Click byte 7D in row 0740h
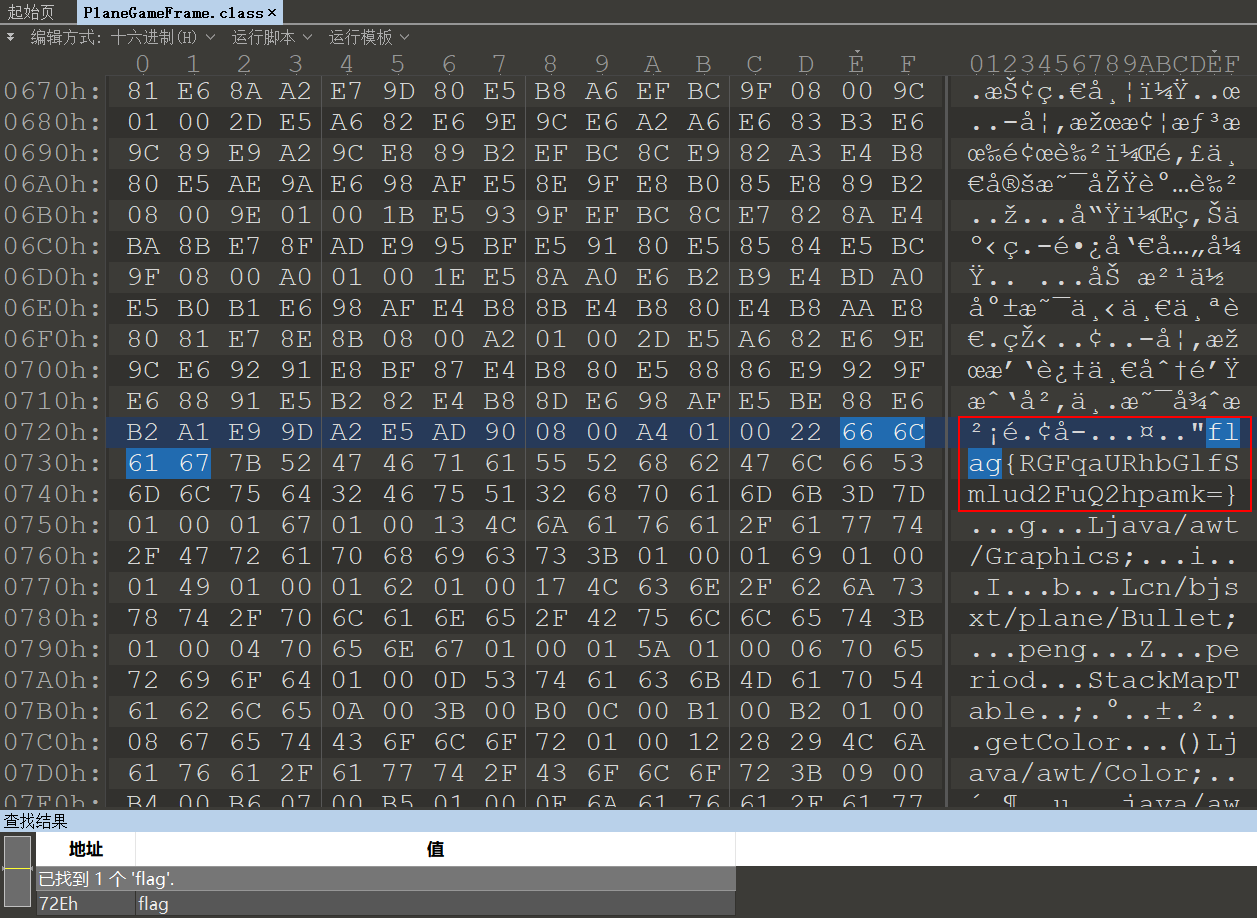 [x=907, y=495]
